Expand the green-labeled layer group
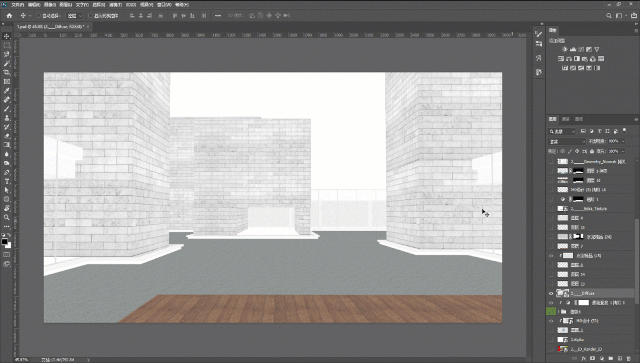The height and width of the screenshot is (363, 640). coord(559,312)
